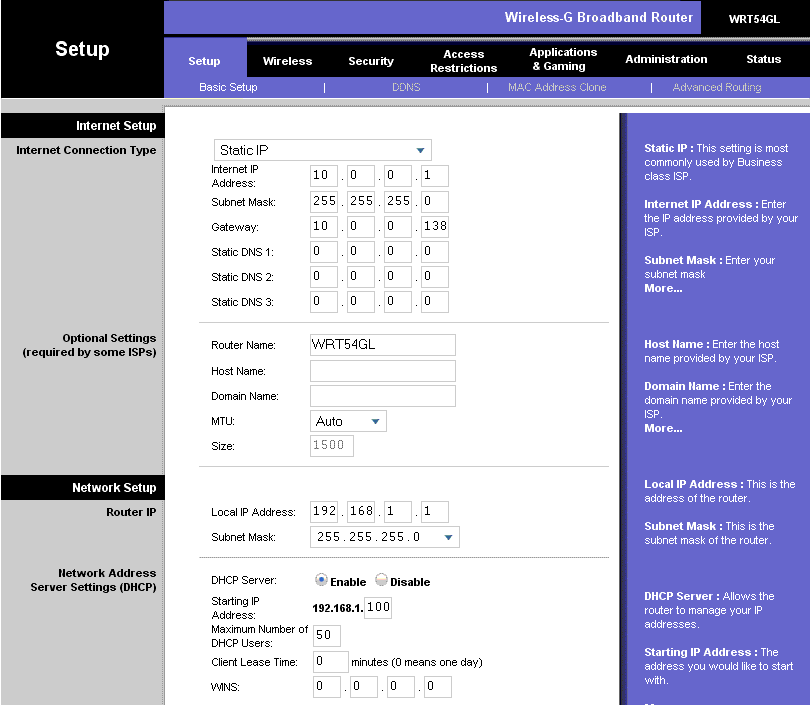Click the Router Name field containing WRT54GL
The image size is (810, 705).
[383, 345]
